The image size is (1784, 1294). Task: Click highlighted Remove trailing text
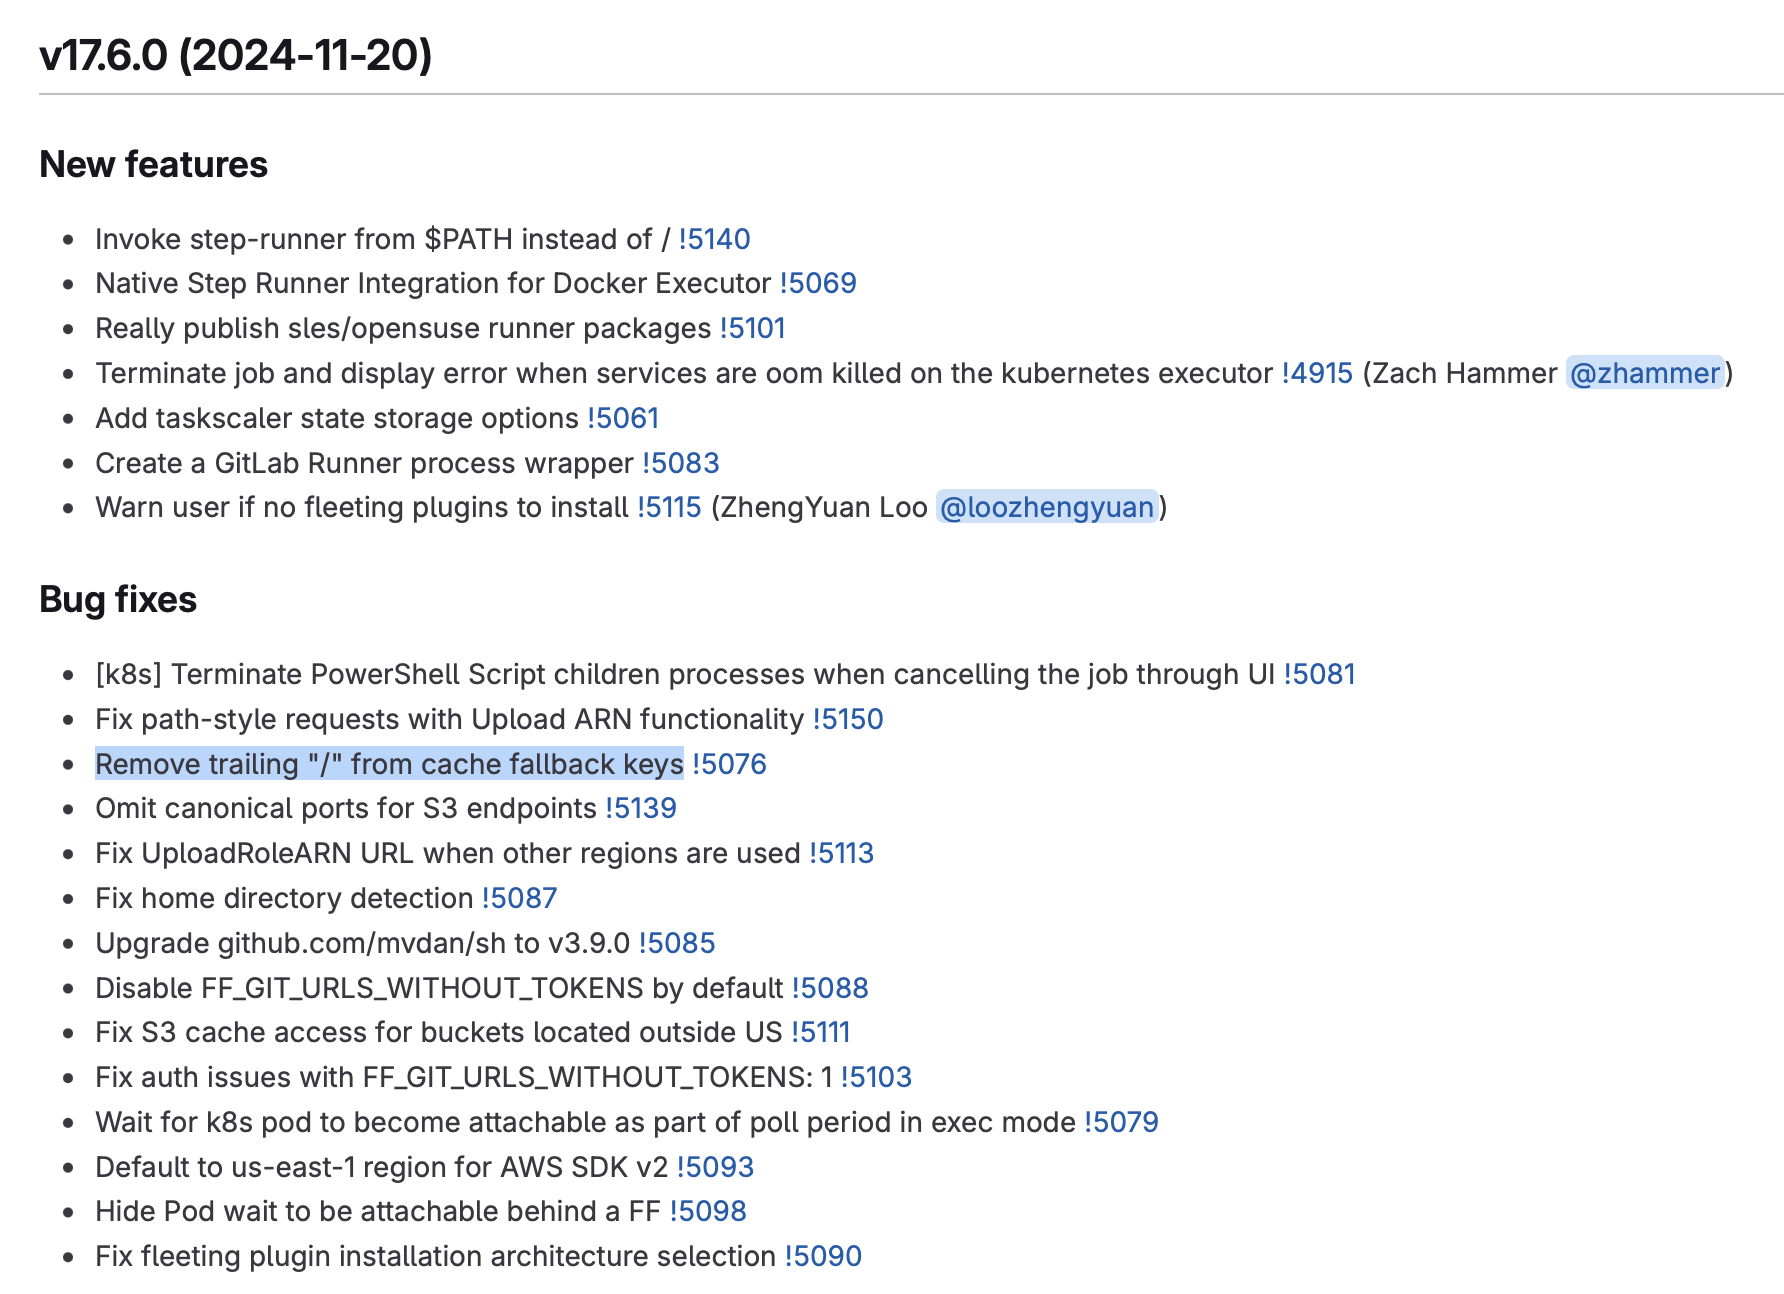click(388, 764)
